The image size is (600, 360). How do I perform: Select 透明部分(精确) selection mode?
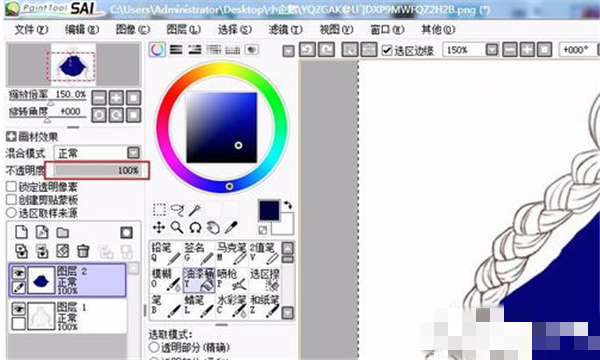154,347
